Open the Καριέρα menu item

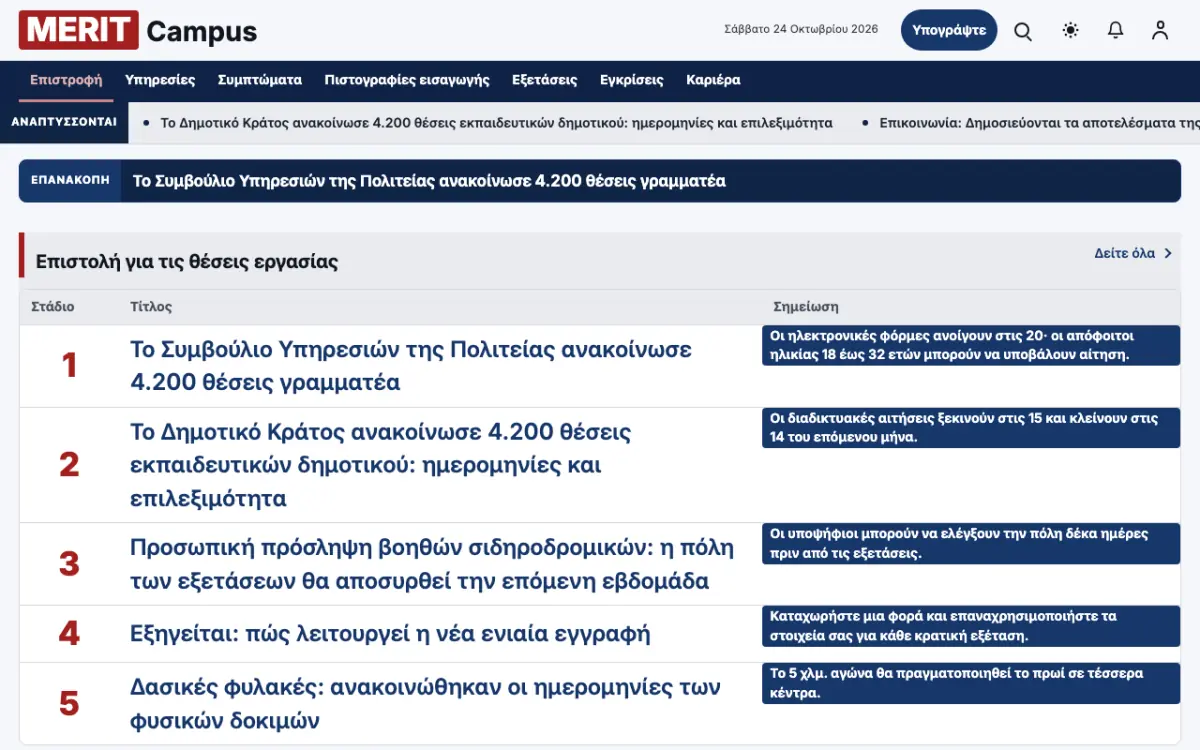coord(713,80)
